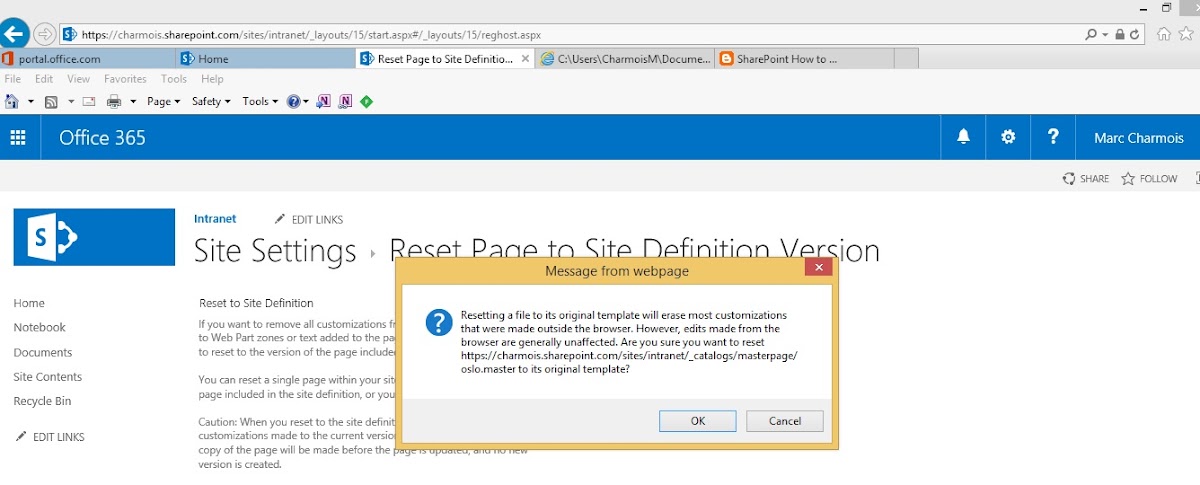1200x485 pixels.
Task: Click the Home page icon in command bar
Action: 12,101
